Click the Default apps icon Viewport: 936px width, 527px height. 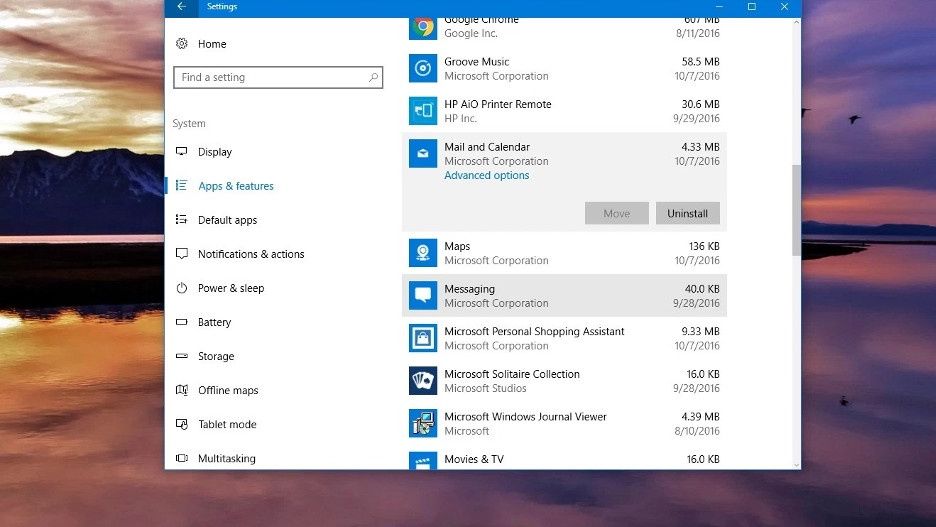(x=181, y=220)
